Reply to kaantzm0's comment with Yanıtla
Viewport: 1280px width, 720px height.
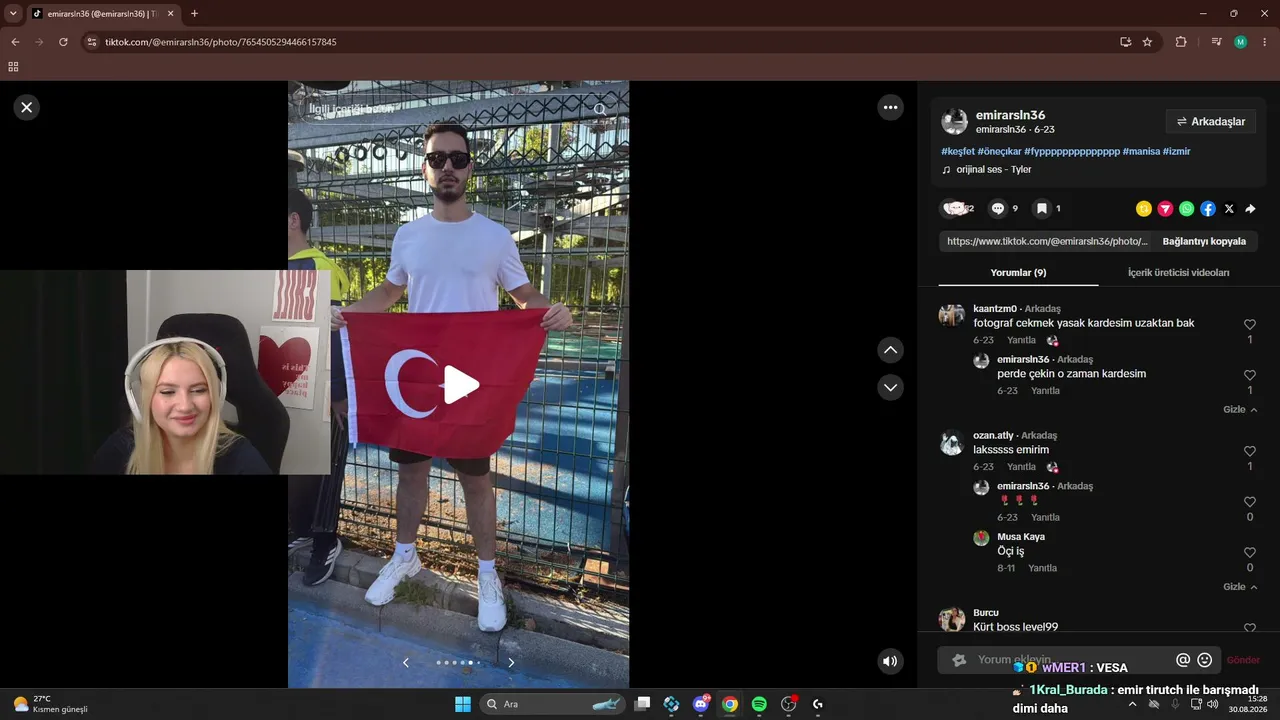tap(1021, 341)
